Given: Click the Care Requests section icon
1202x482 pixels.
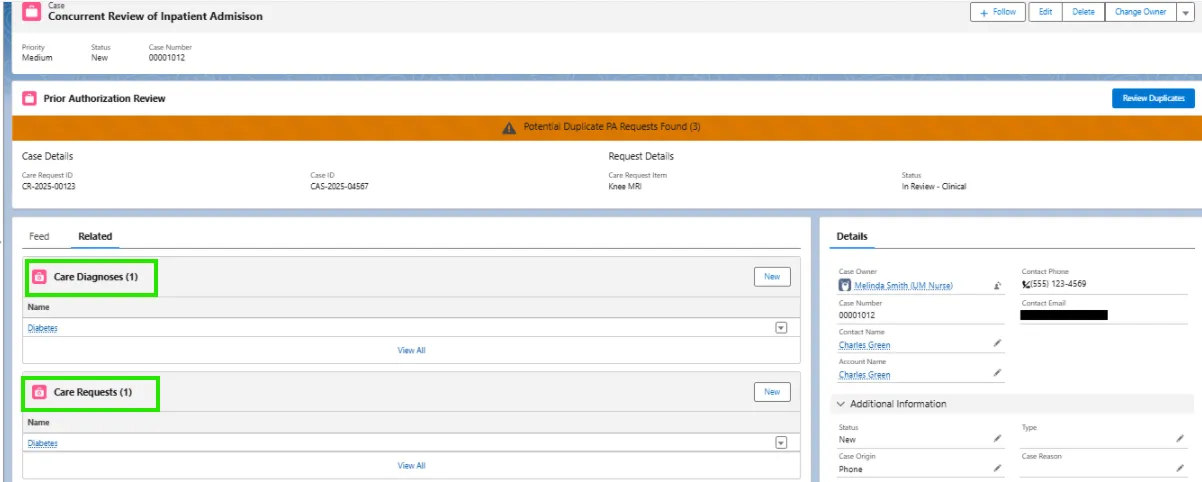Looking at the screenshot, I should point(39,393).
